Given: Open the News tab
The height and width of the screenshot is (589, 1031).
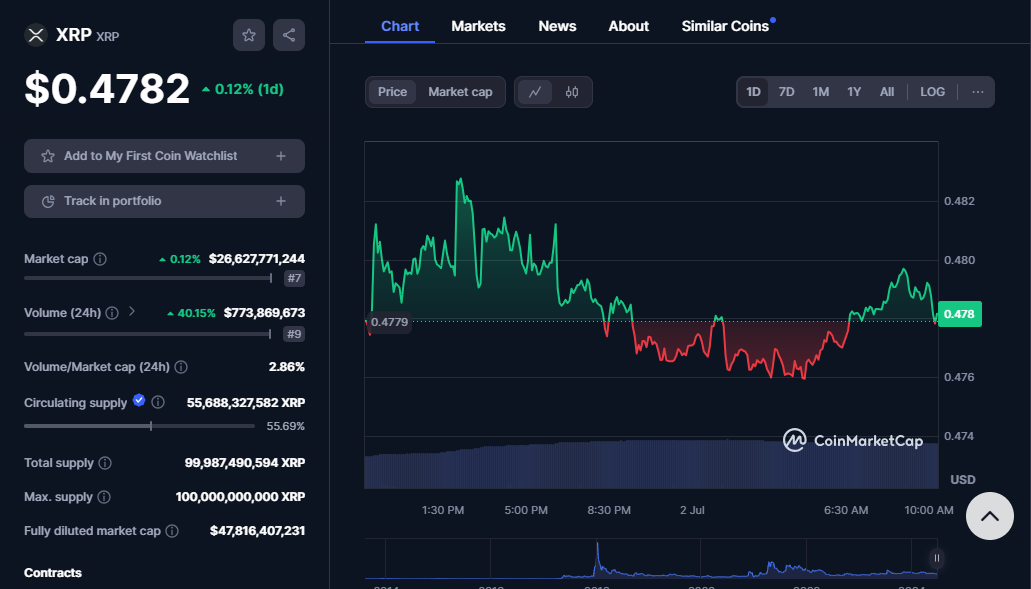Looking at the screenshot, I should click(557, 26).
